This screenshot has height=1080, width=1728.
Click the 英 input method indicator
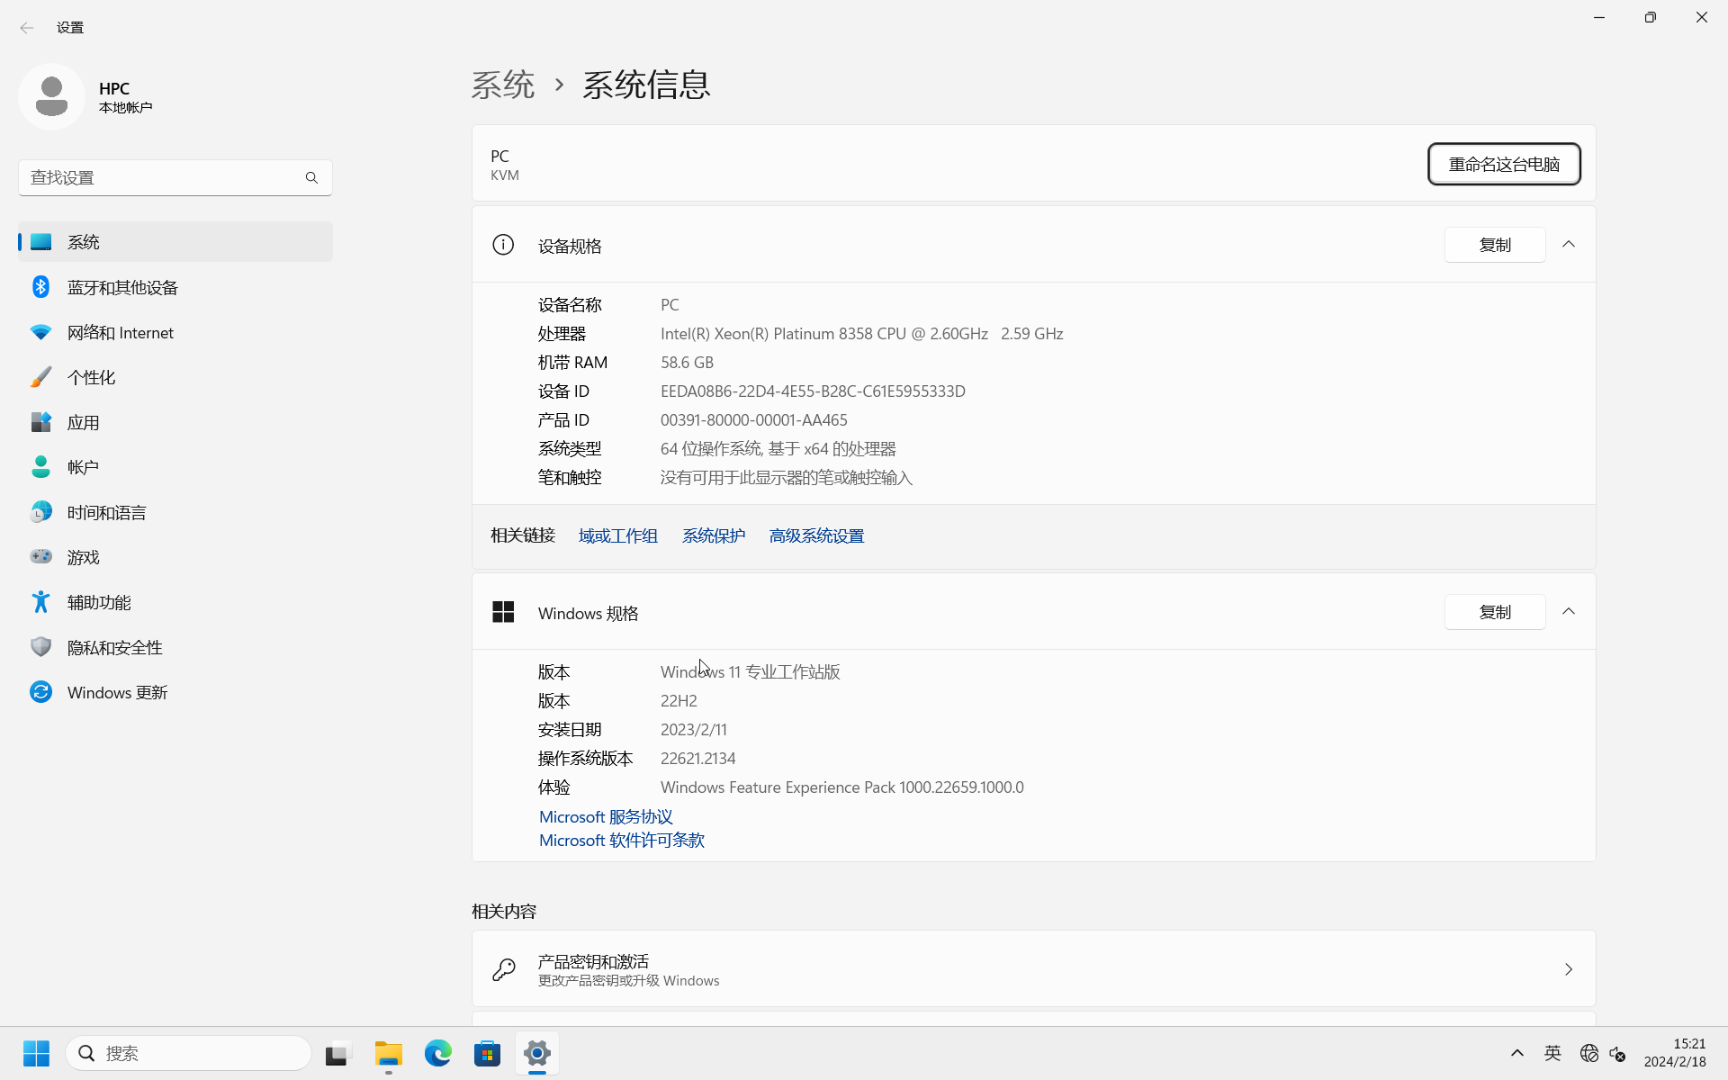coord(1553,1053)
